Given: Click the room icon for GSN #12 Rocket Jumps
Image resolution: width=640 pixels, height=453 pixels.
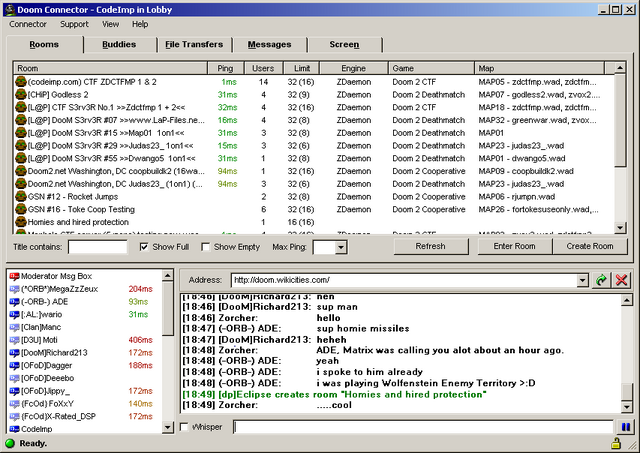Looking at the screenshot, I should (21, 196).
